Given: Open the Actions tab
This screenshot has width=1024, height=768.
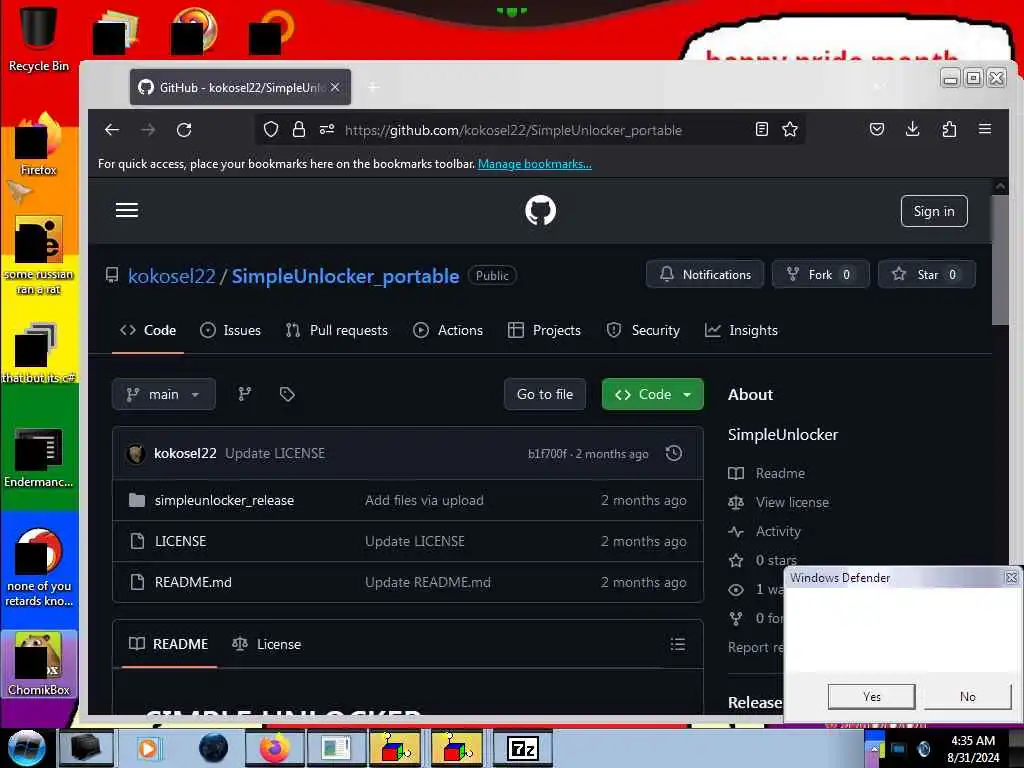Looking at the screenshot, I should pyautogui.click(x=448, y=330).
